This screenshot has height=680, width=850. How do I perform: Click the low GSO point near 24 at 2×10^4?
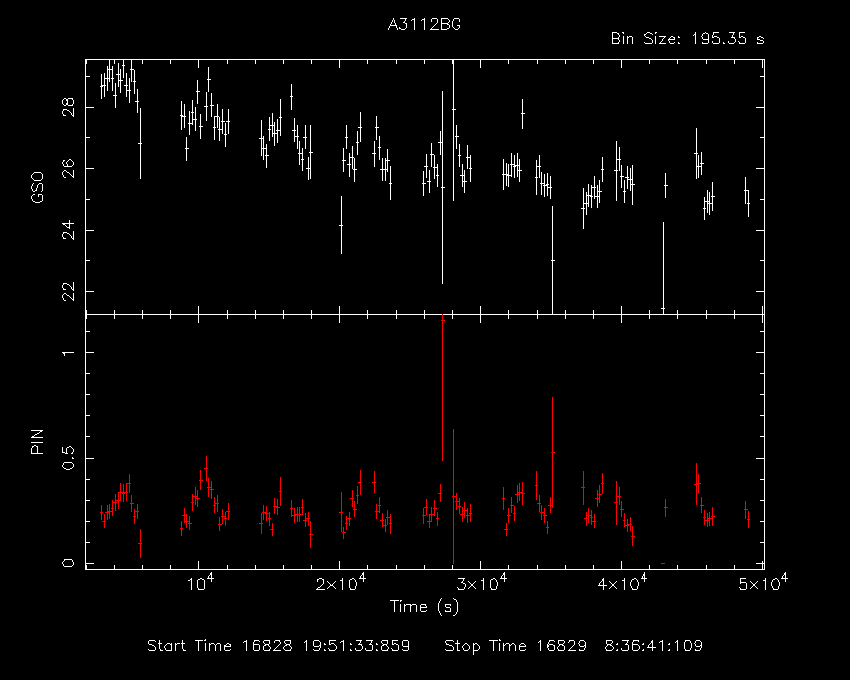point(341,224)
